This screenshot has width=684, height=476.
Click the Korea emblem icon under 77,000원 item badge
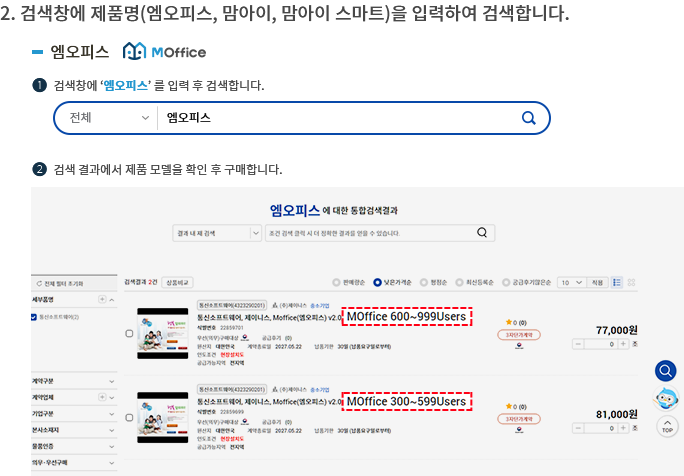pos(519,346)
